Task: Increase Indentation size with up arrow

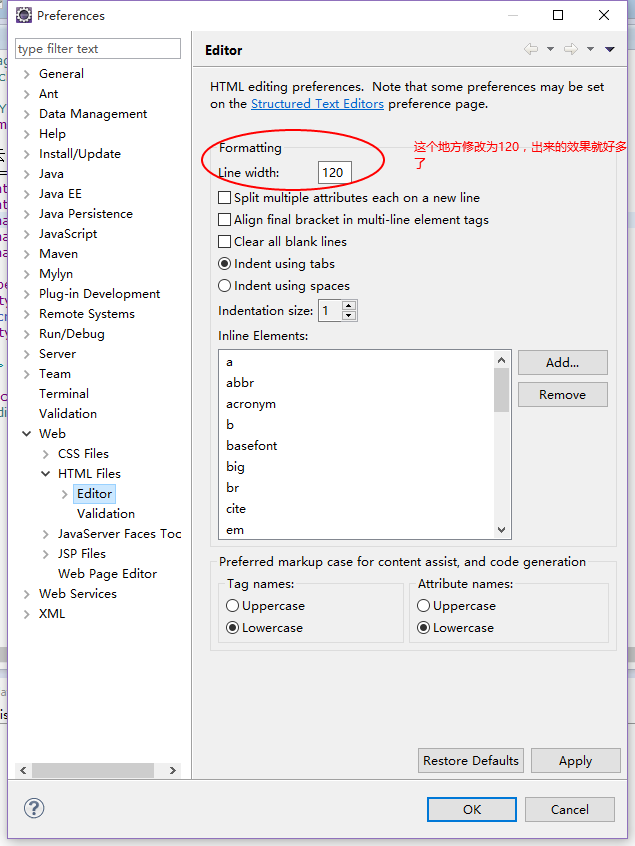Action: (349, 306)
